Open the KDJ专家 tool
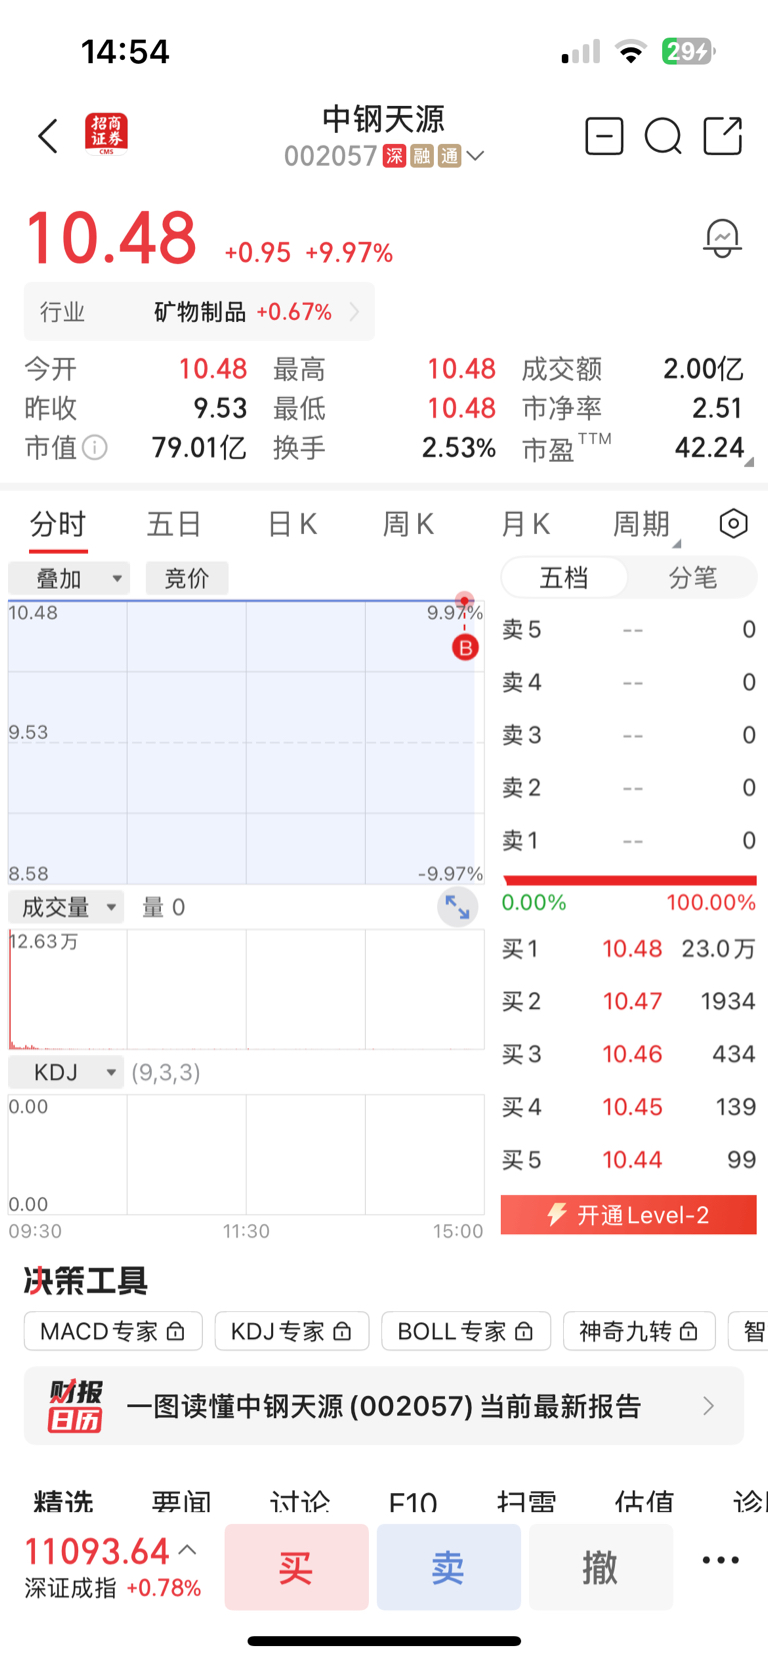 [291, 1331]
